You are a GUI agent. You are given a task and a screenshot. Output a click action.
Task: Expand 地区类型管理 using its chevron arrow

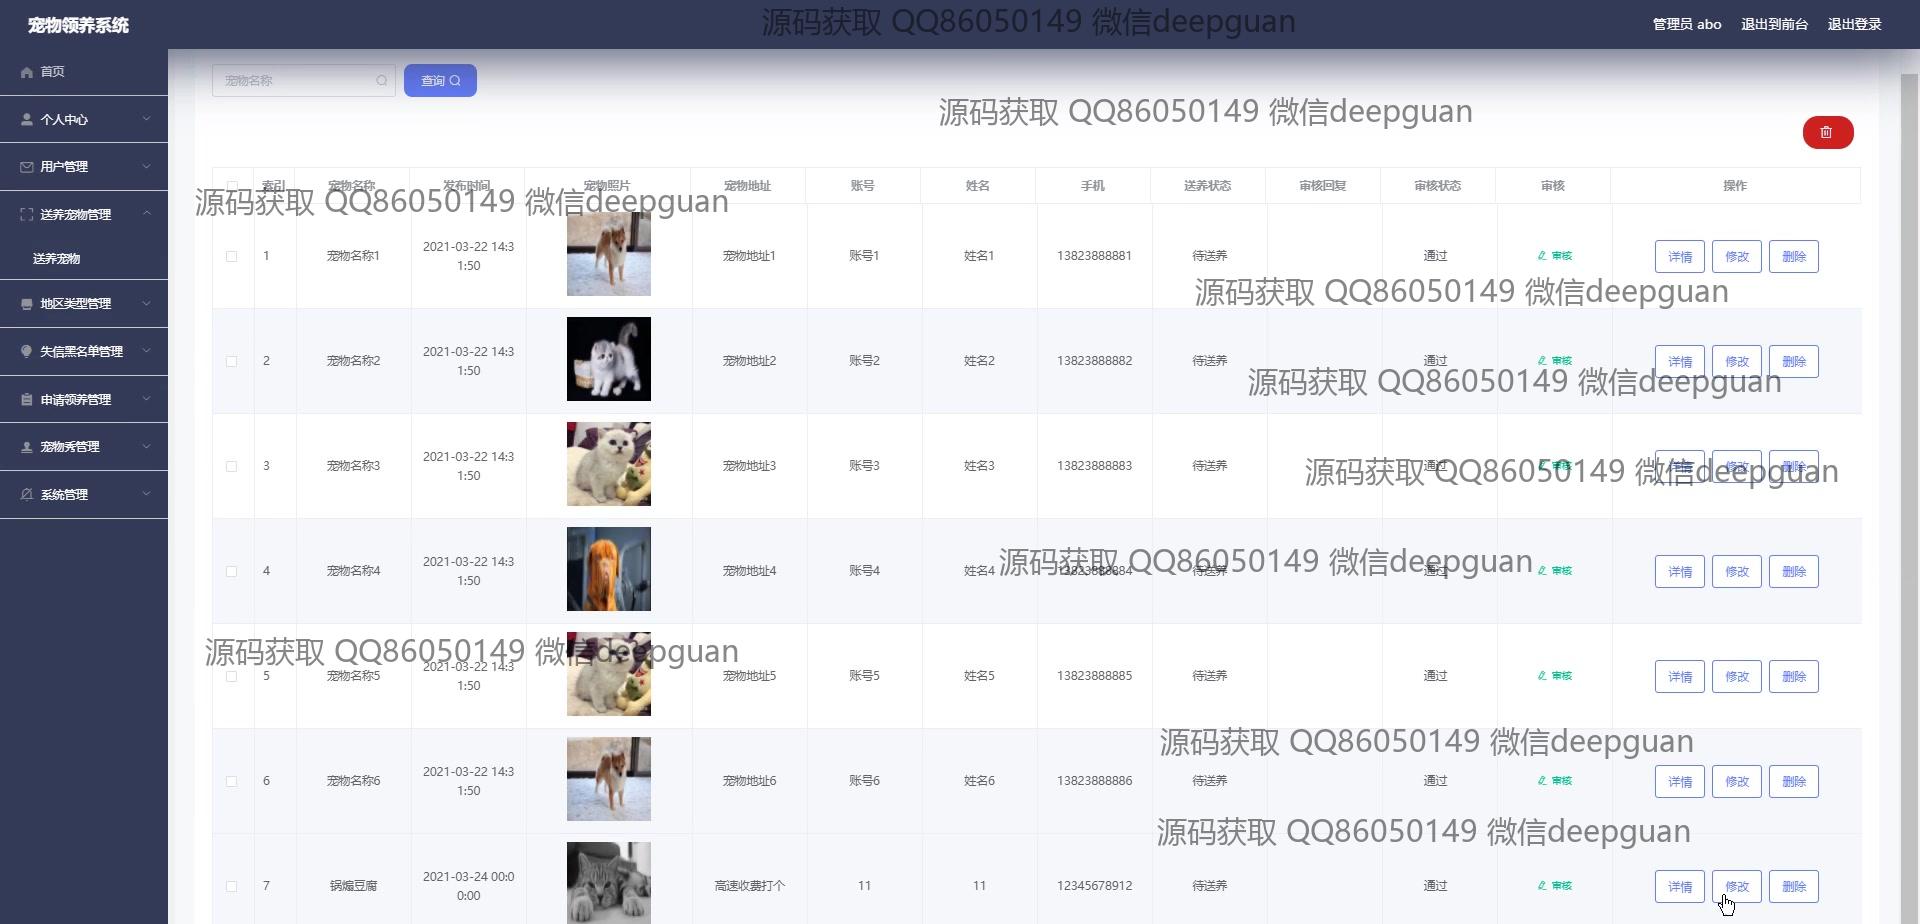click(147, 303)
